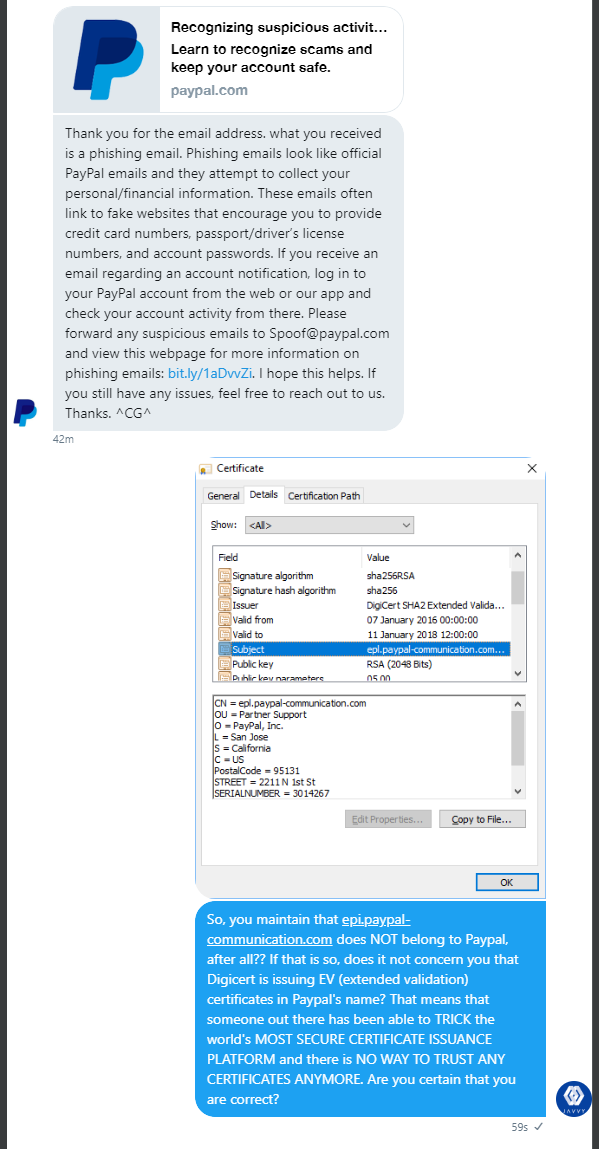This screenshot has height=1149, width=599.
Task: Click the disabled Edit Properties button
Action: click(x=388, y=819)
